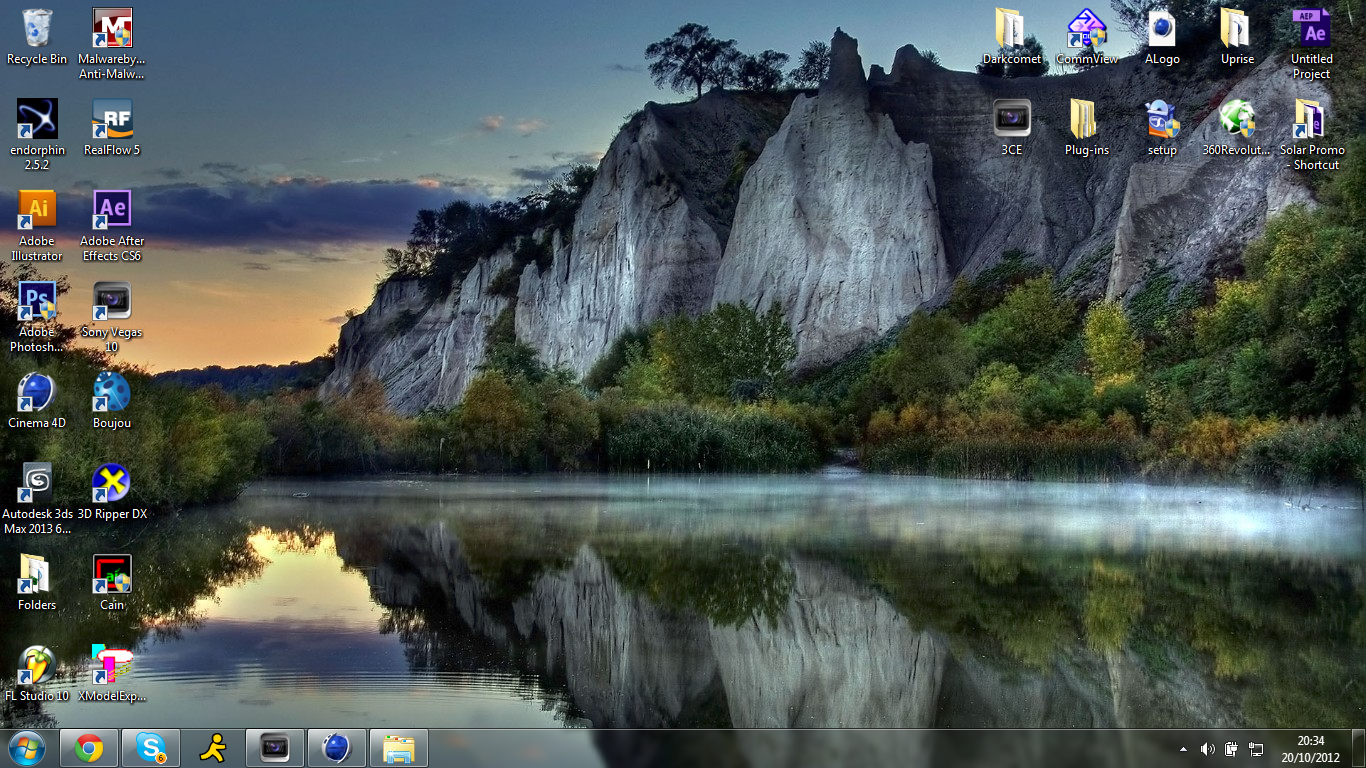Click the XModelExp... desktop shortcut

(112, 674)
